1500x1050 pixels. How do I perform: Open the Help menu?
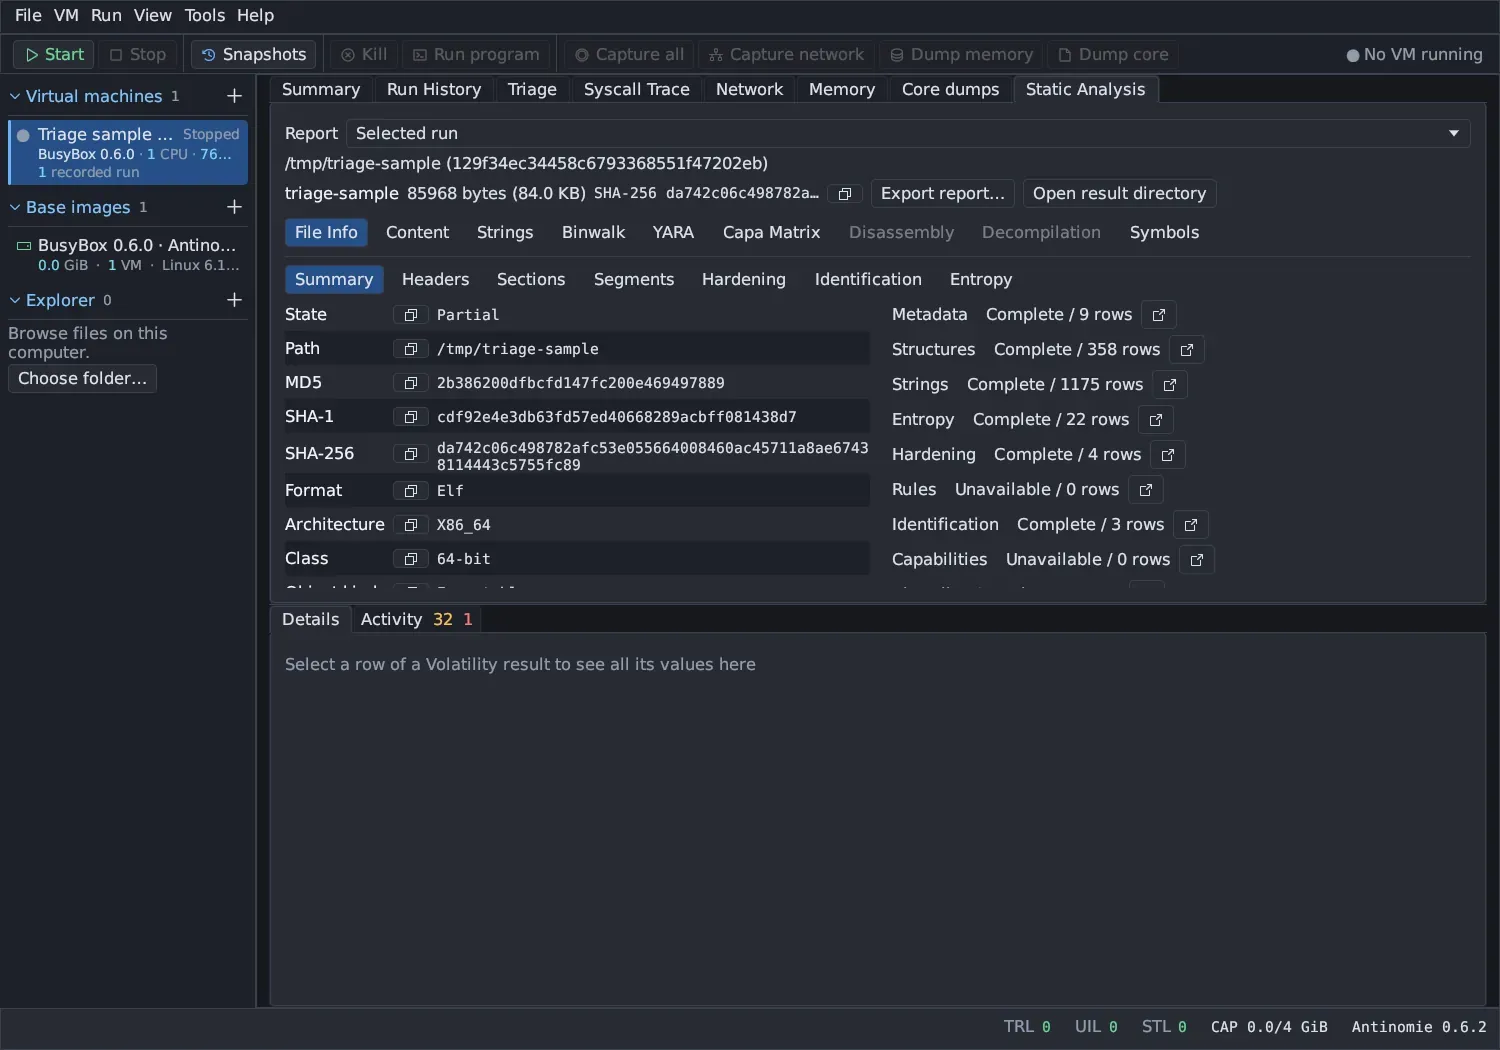click(x=255, y=15)
